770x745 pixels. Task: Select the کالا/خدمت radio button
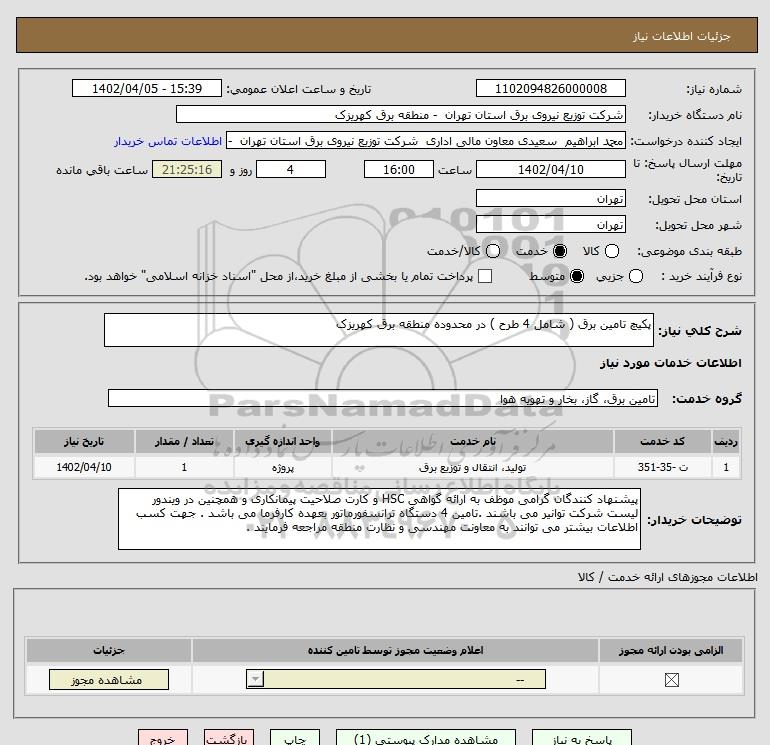coord(493,251)
